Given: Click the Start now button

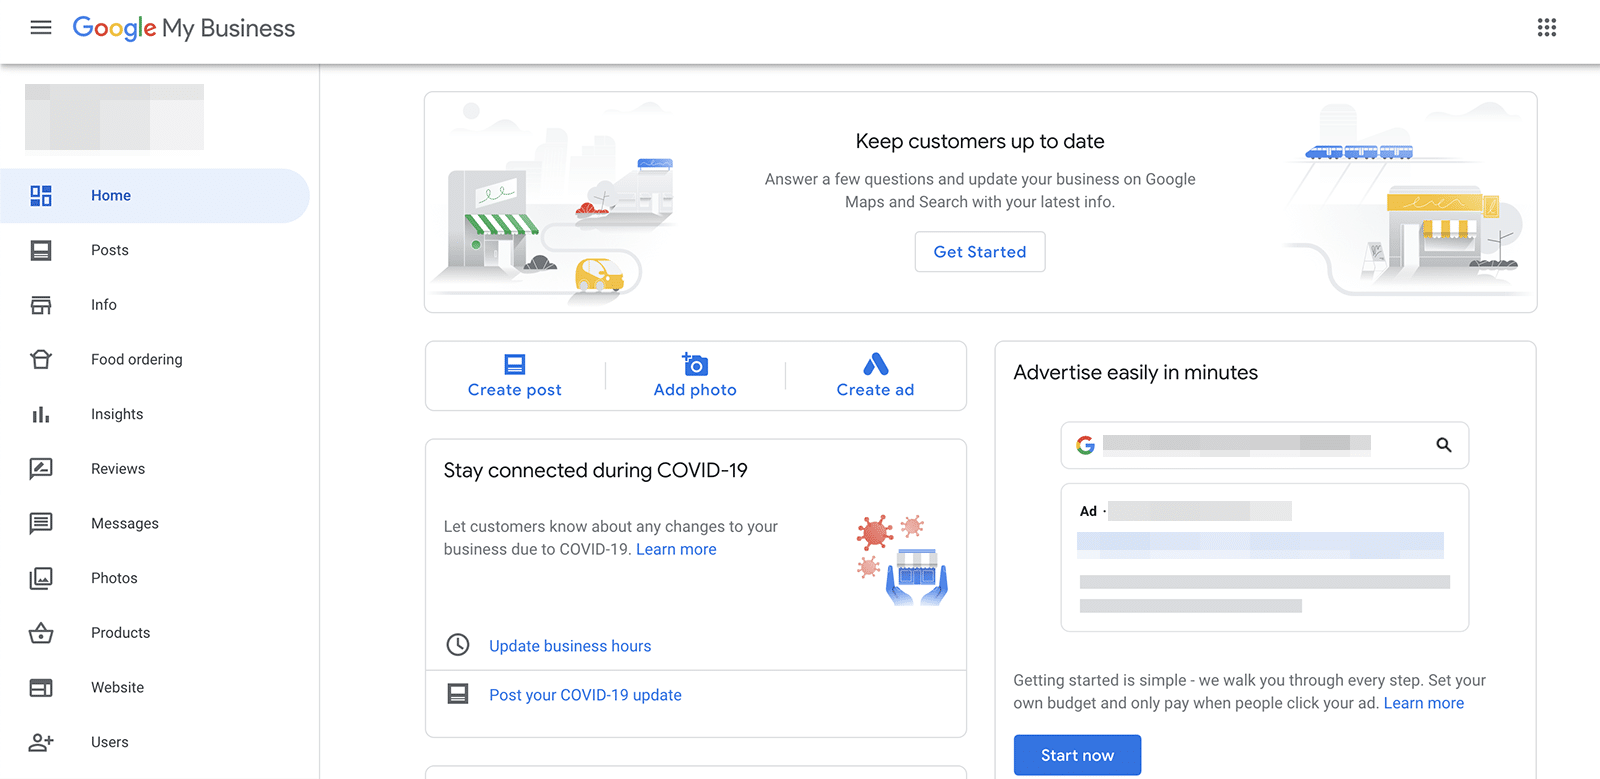Looking at the screenshot, I should click(x=1077, y=755).
